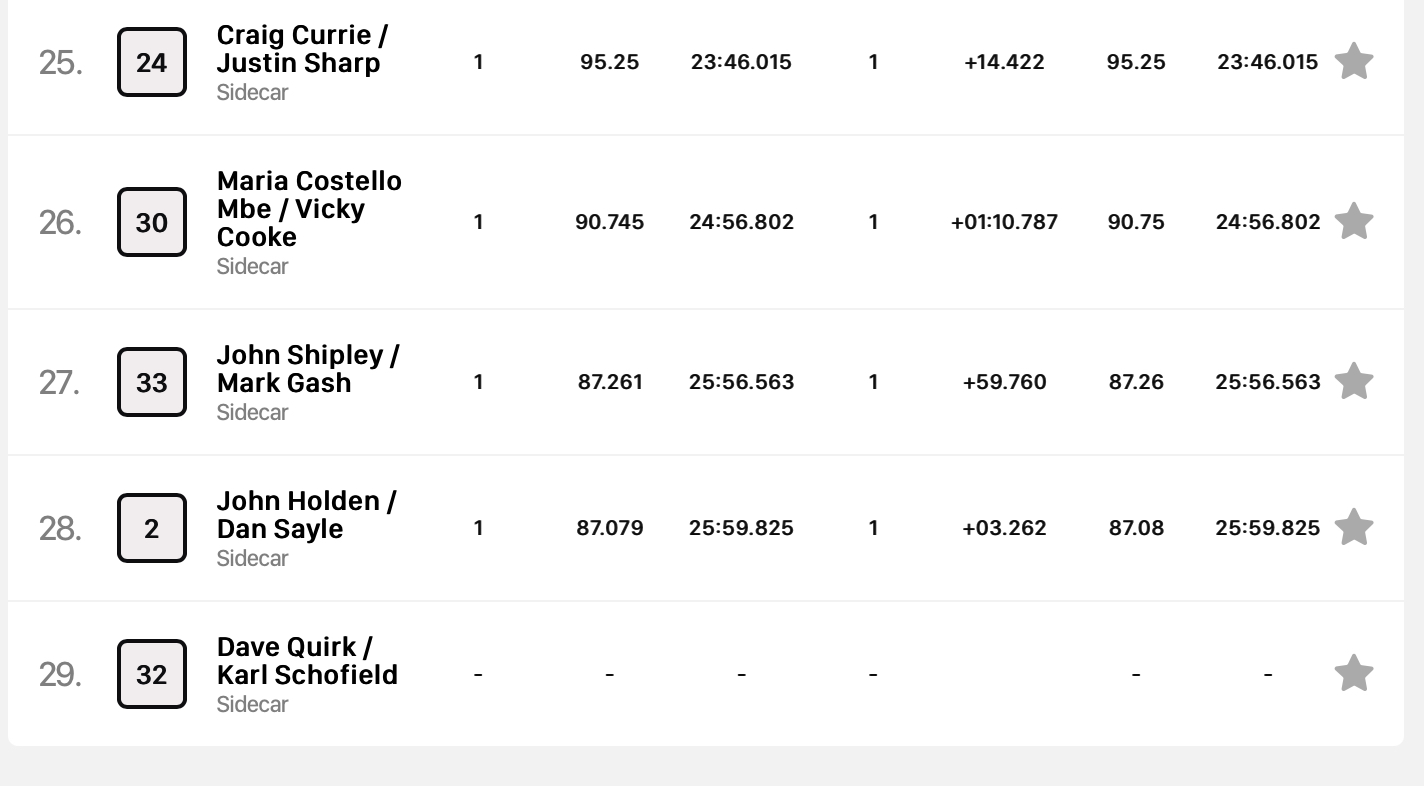Toggle favorite star for John Shipley / Mark Gash
This screenshot has width=1424, height=786.
pyautogui.click(x=1353, y=381)
